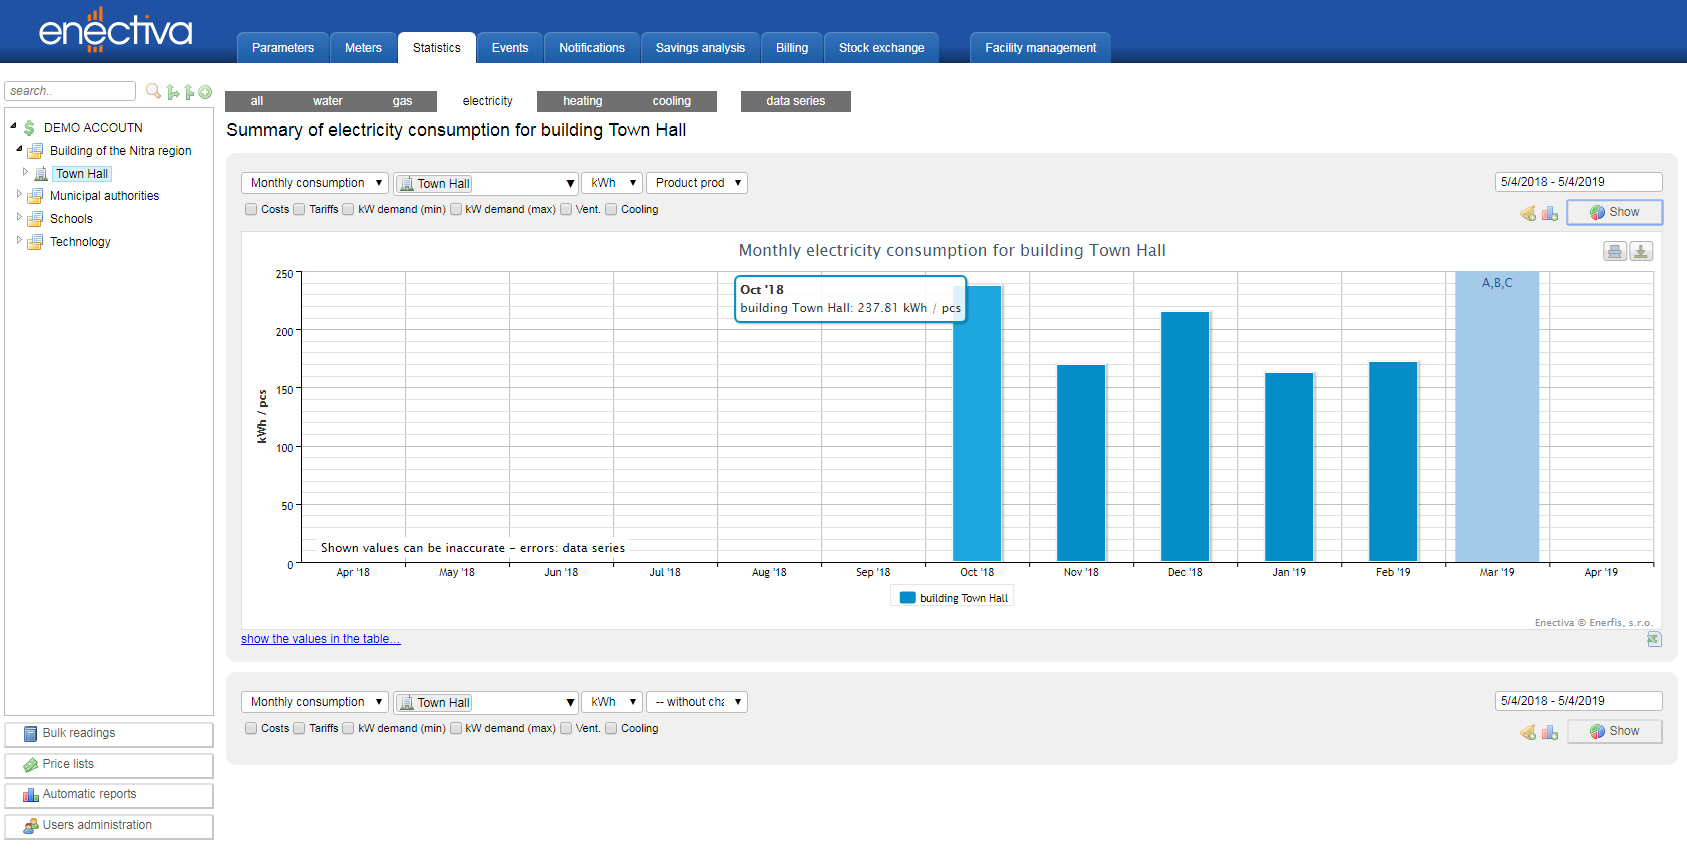The width and height of the screenshot is (1687, 853).
Task: Switch to the Savings analysis tab
Action: pyautogui.click(x=700, y=48)
